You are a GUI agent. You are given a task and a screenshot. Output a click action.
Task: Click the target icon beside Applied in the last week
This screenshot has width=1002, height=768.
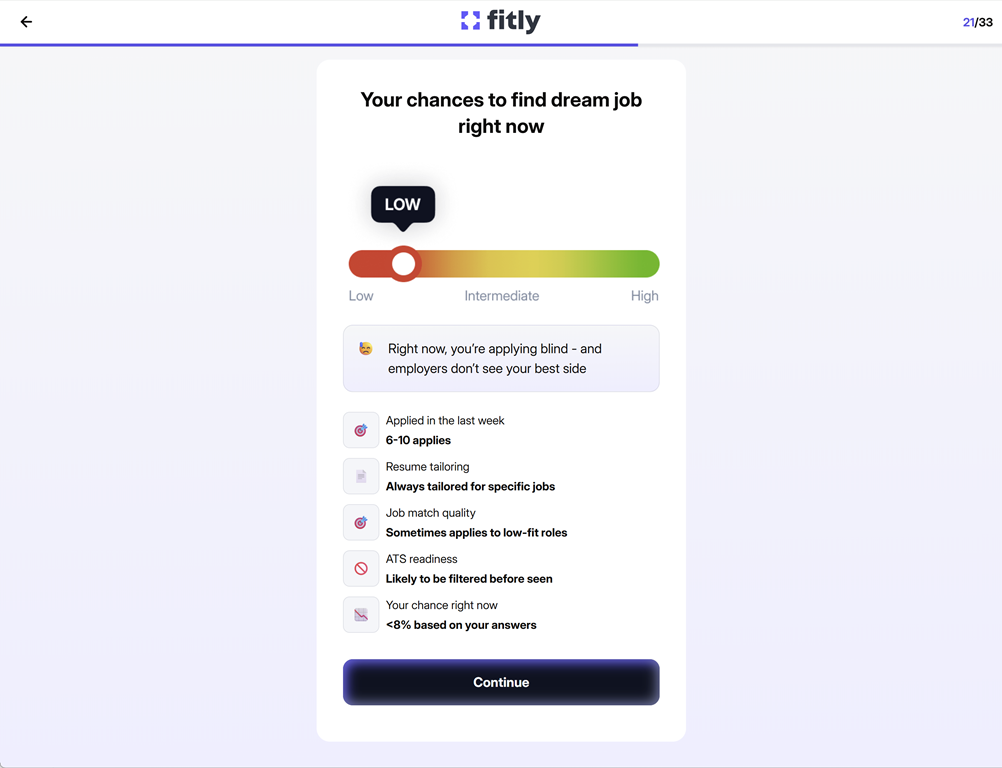click(361, 431)
